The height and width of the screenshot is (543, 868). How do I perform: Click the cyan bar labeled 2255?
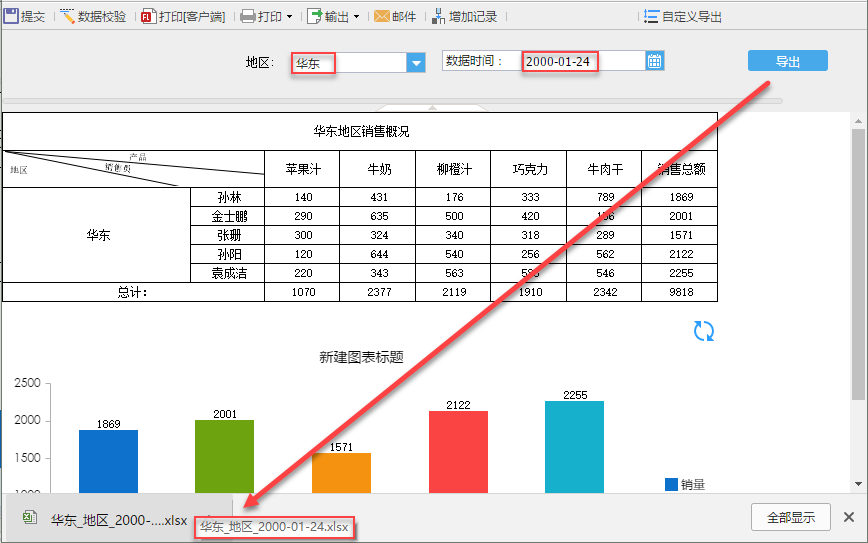coord(575,447)
